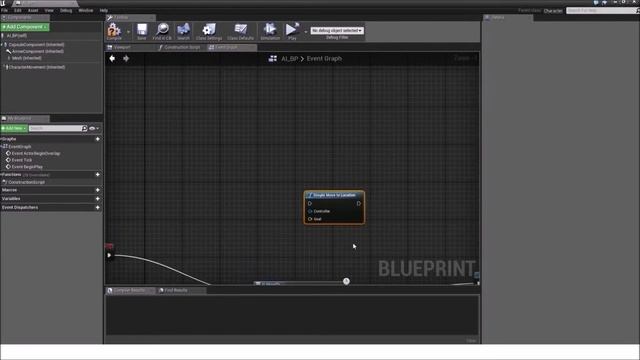Collapse the Graphs section
Viewport: 640px width, 360px height.
tap(1, 139)
